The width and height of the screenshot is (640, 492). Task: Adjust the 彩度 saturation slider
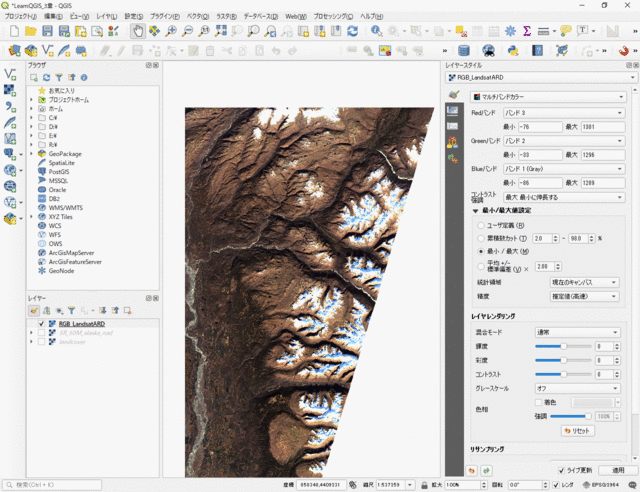[x=563, y=360]
